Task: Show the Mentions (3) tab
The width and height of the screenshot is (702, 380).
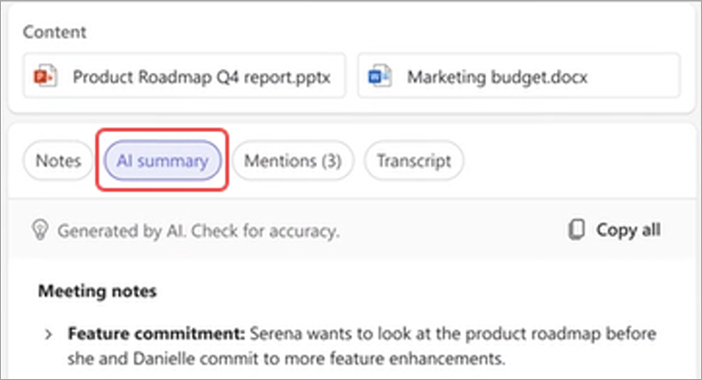Action: coord(293,160)
